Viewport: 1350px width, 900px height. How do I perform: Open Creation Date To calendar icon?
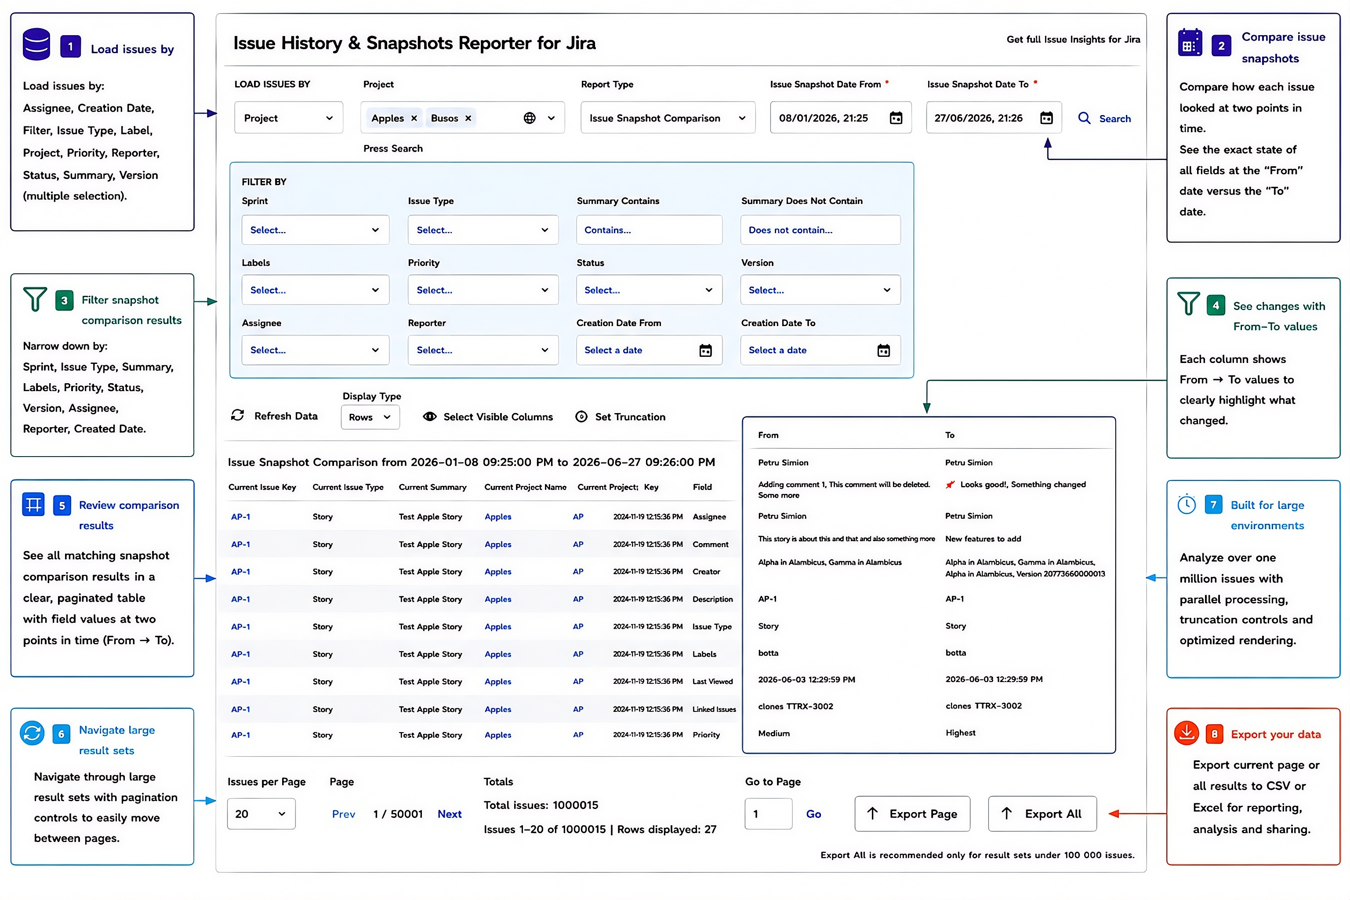pos(883,350)
